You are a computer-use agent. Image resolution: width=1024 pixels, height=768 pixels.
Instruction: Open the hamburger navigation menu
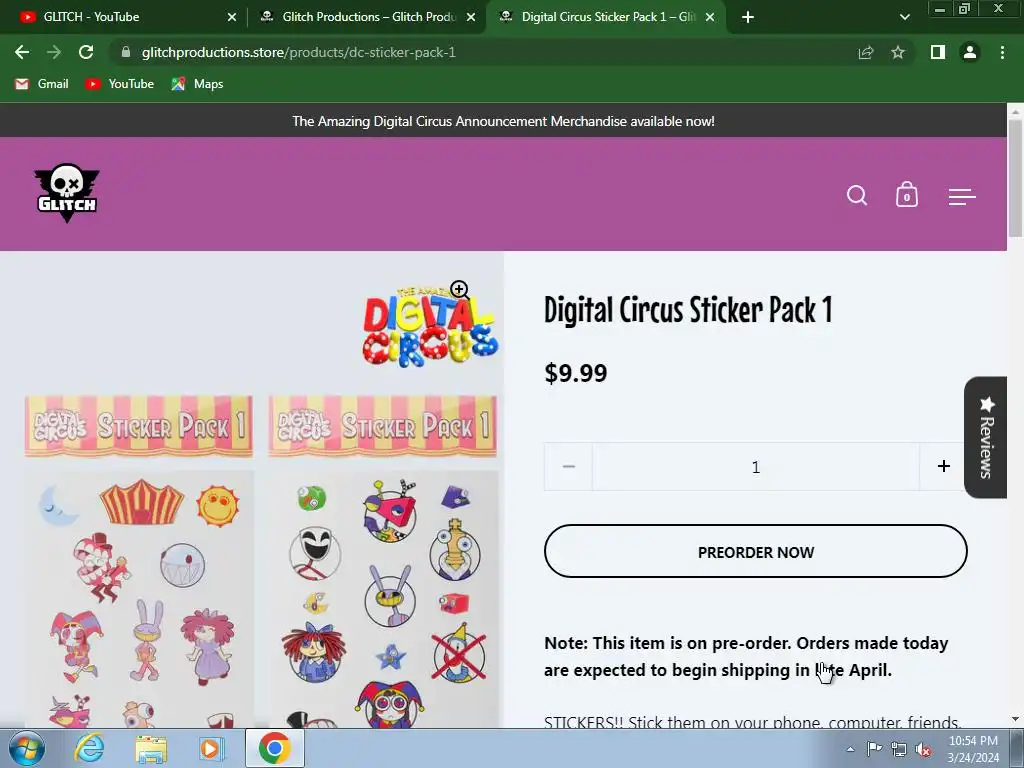962,196
